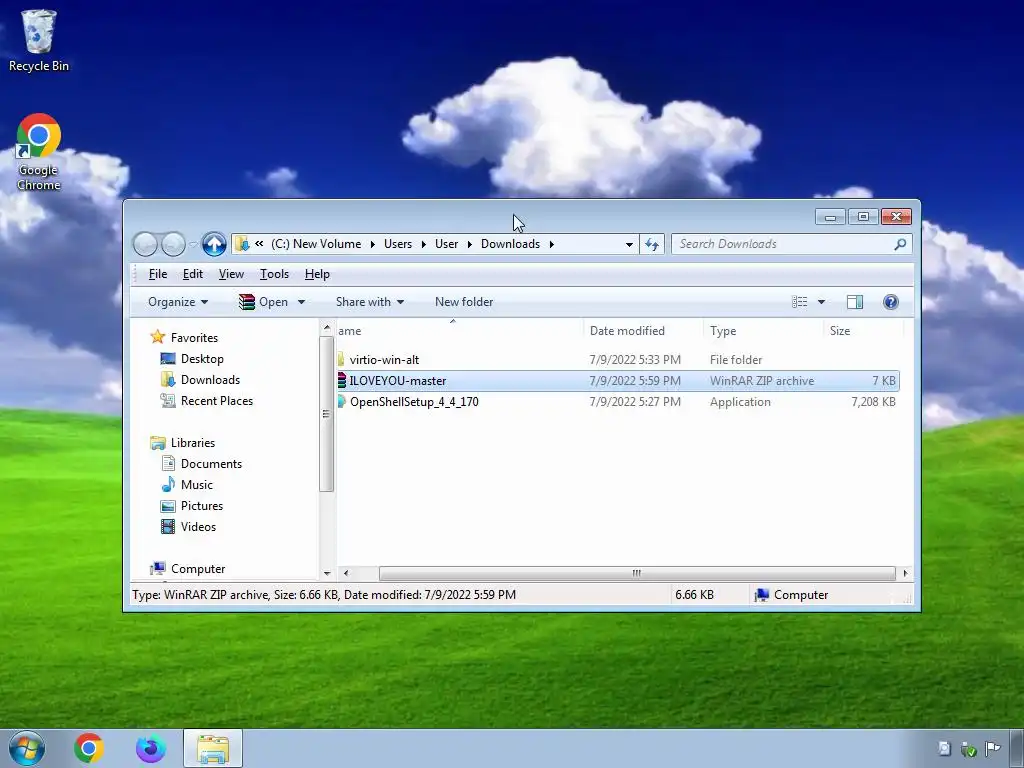Open the Action Center flag icon
The width and height of the screenshot is (1024, 768).
pos(993,748)
